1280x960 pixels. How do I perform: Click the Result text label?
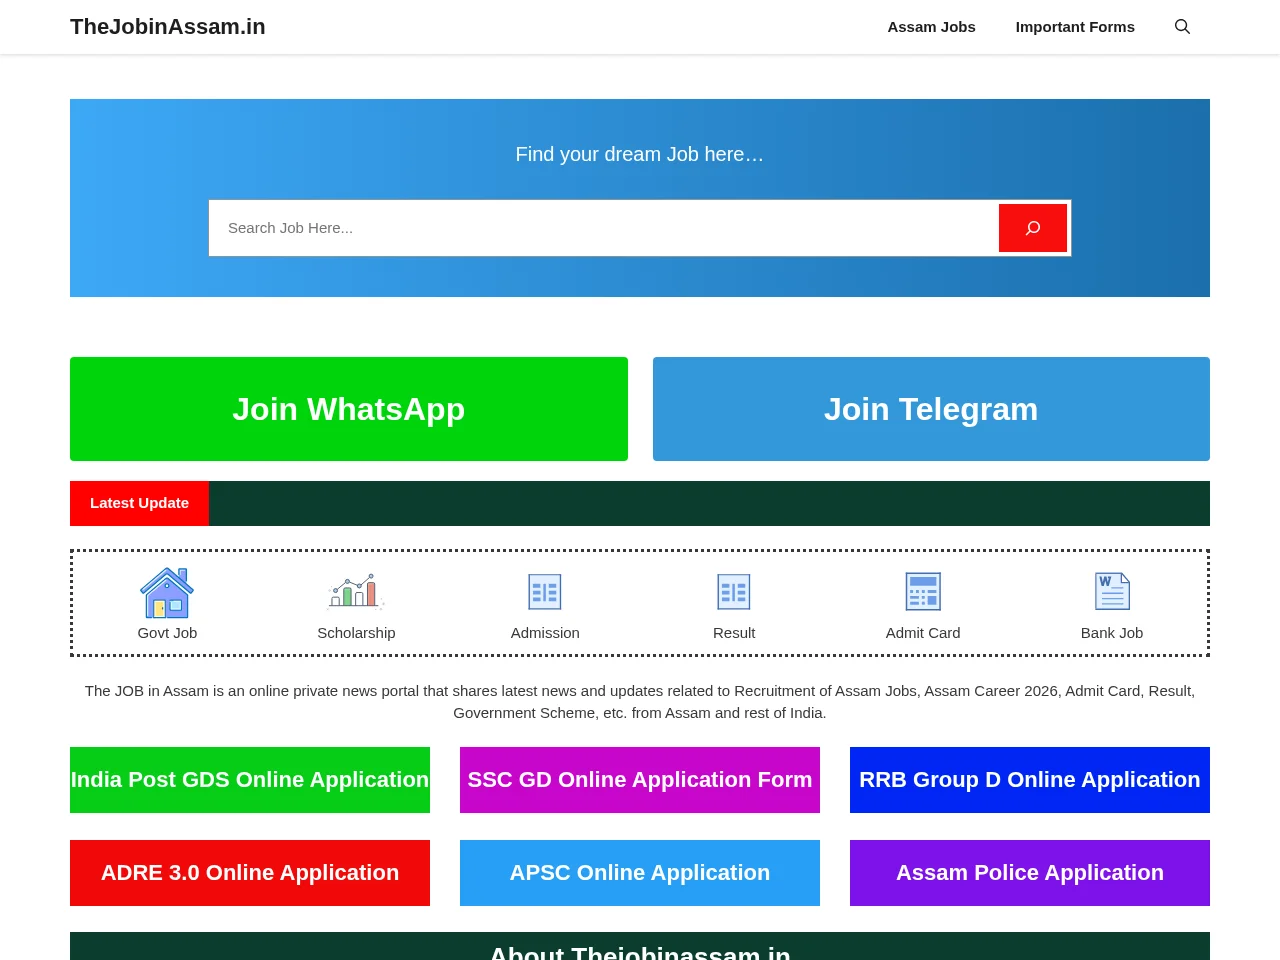point(734,633)
